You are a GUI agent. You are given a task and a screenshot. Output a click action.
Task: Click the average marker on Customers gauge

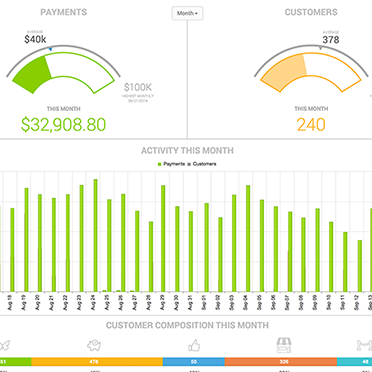coord(320,48)
